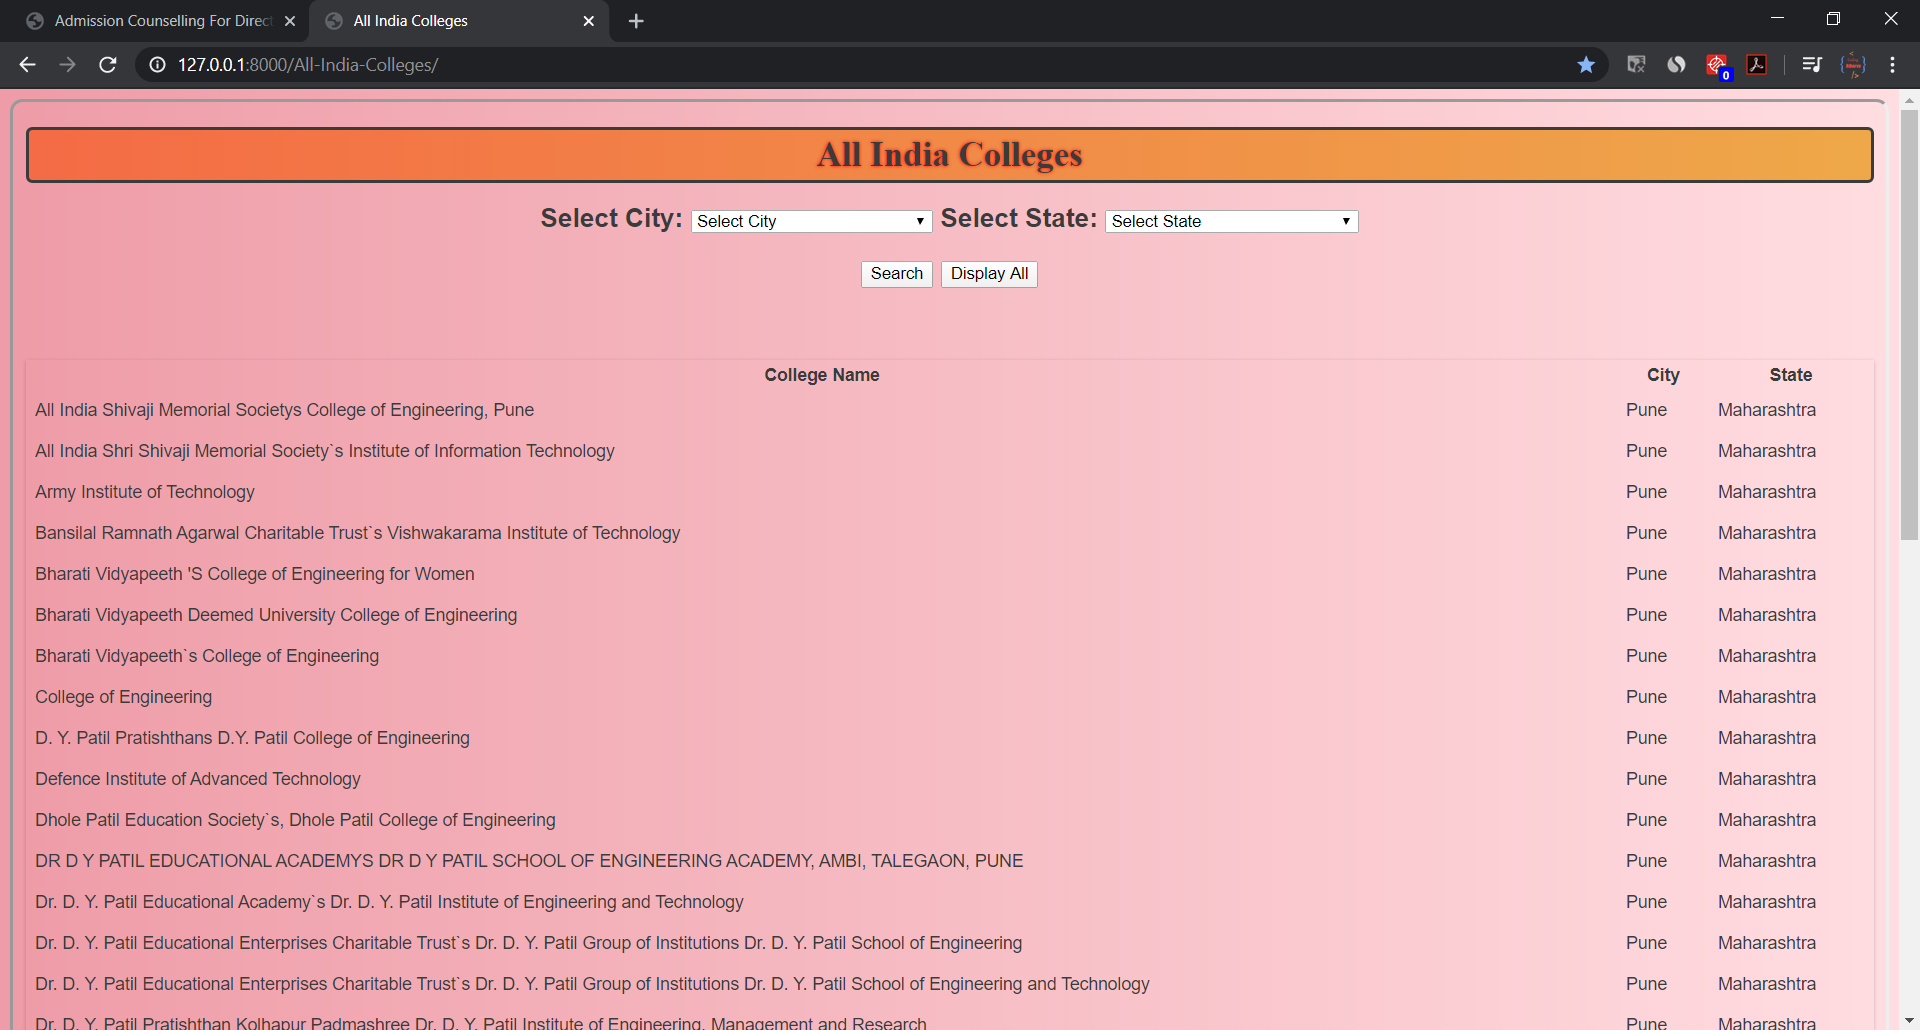Screen dimensions: 1920x1030
Task: Open the media control playlist icon
Action: point(1812,65)
